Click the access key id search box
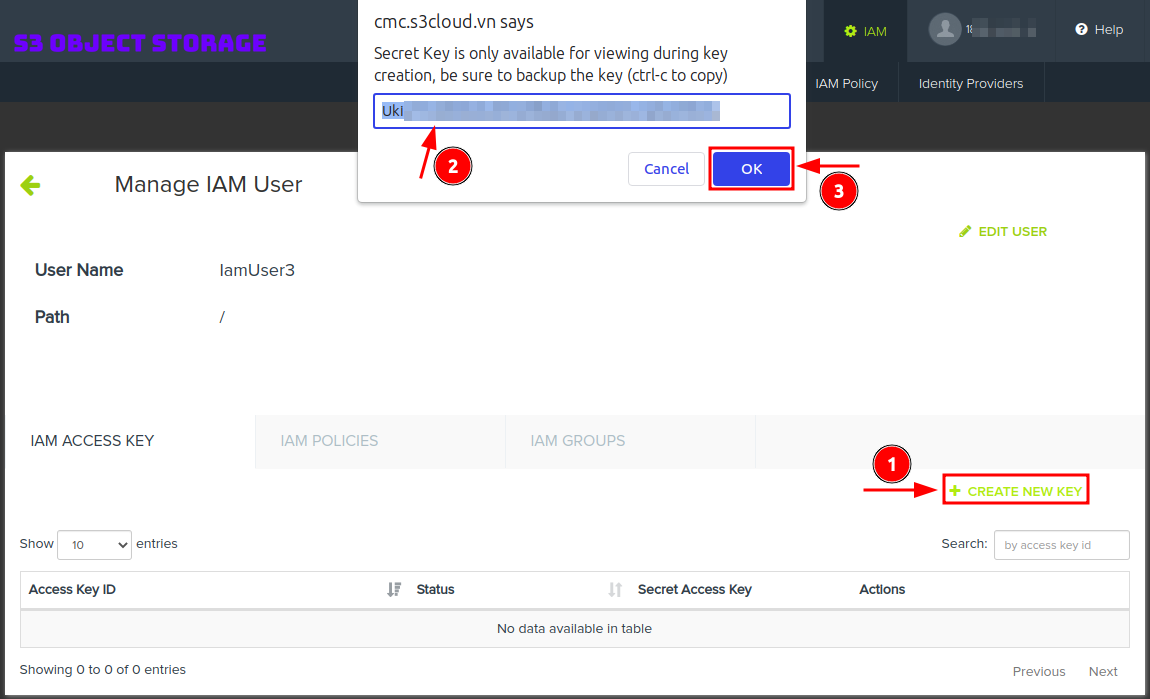Viewport: 1150px width, 699px height. [1061, 545]
